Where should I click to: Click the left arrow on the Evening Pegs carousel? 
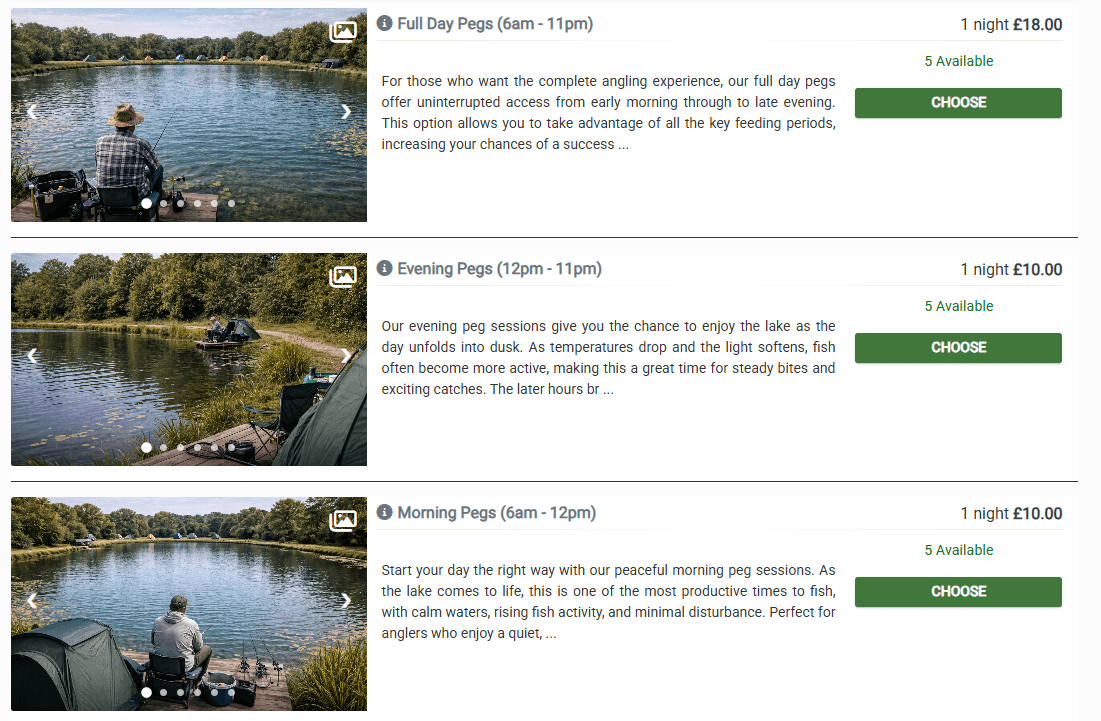tap(31, 357)
